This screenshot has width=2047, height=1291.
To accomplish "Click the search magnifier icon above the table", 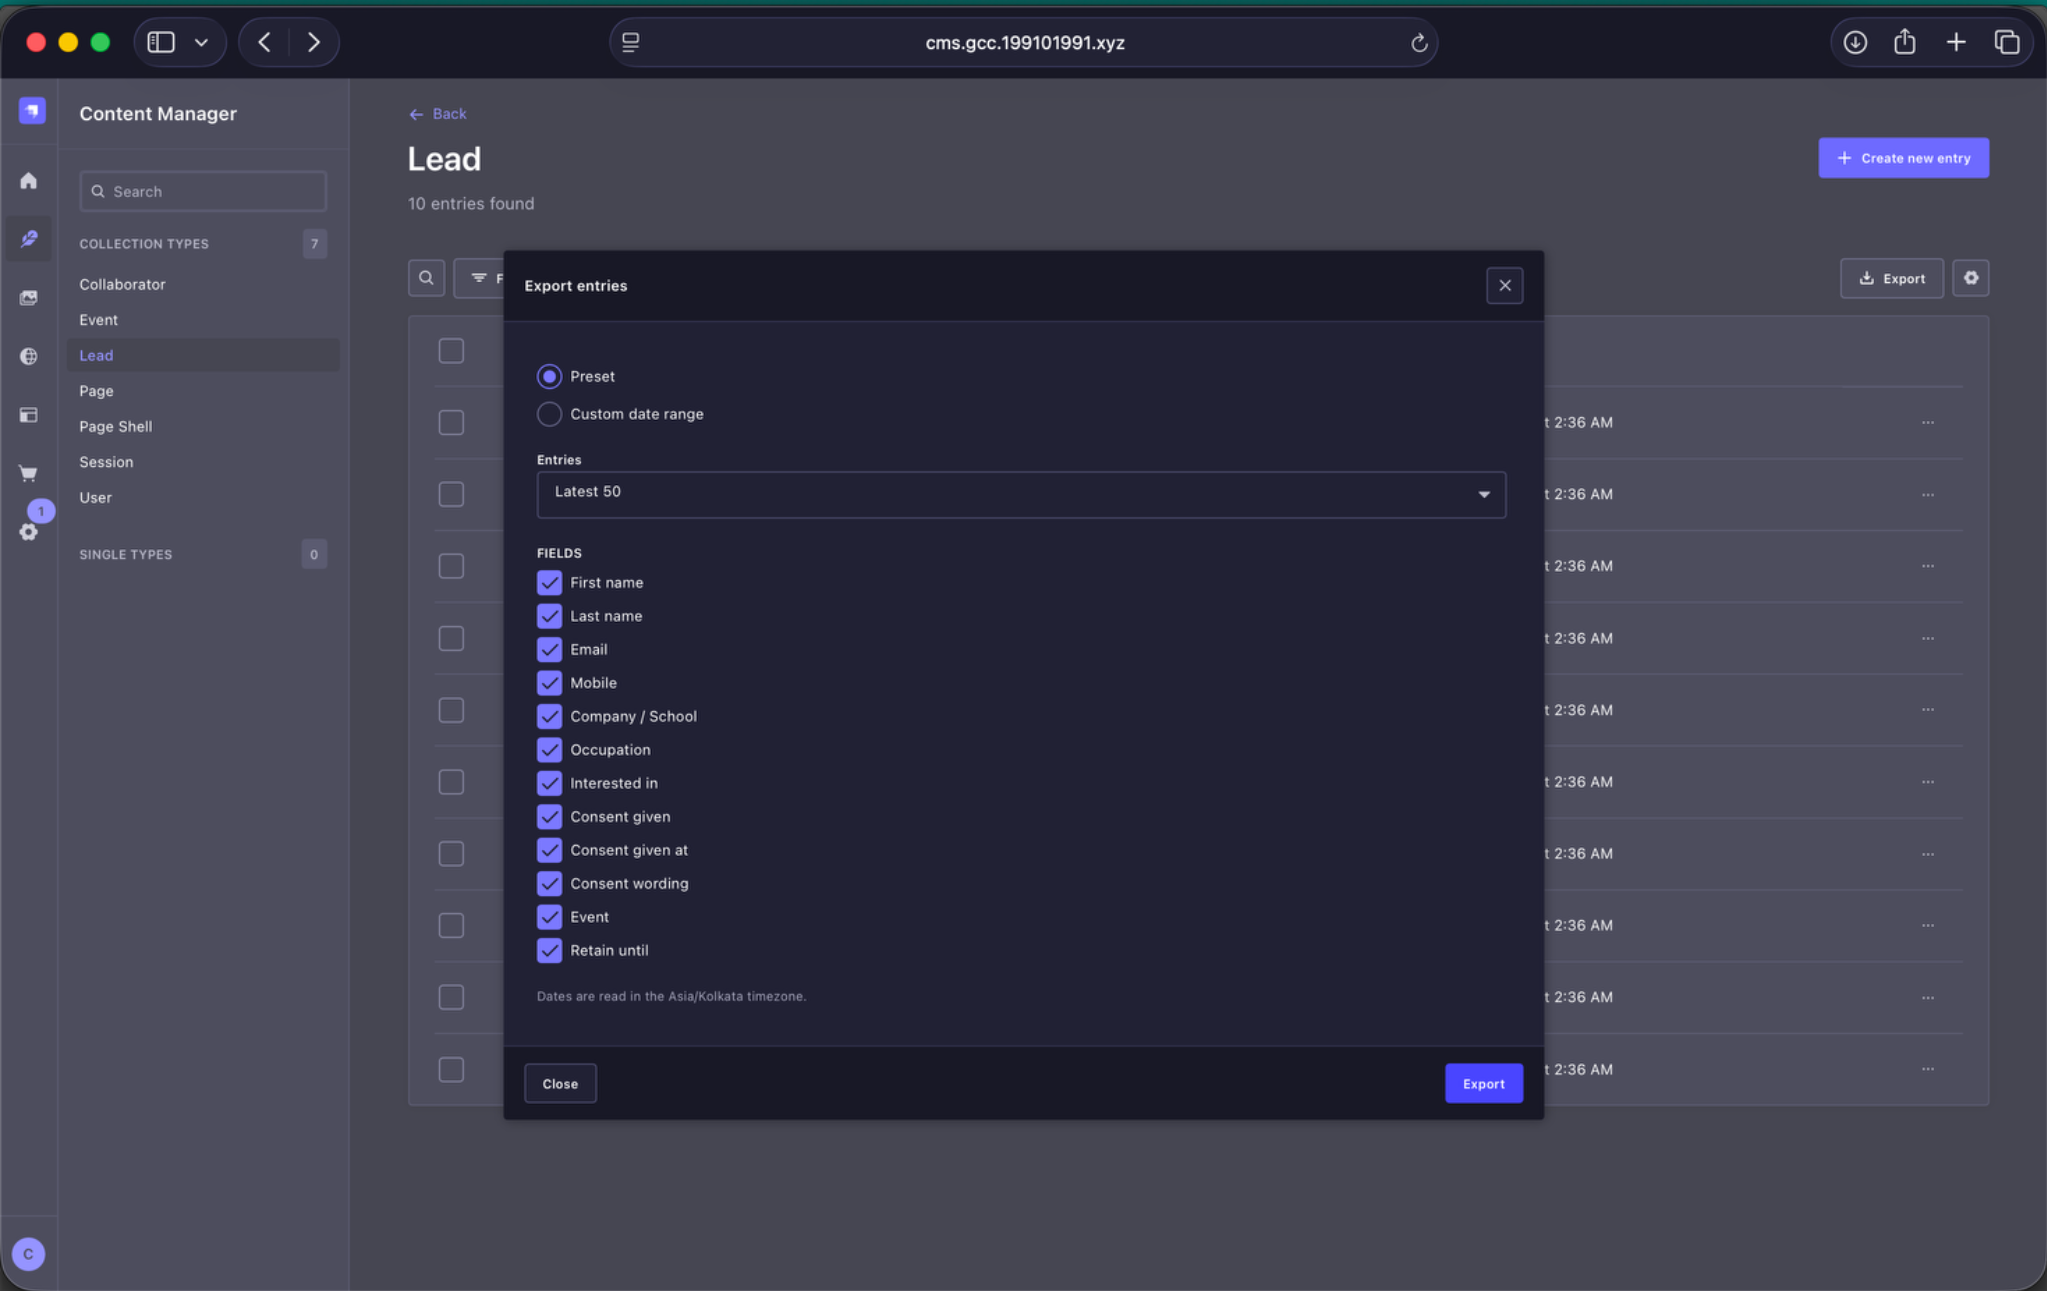I will (426, 278).
